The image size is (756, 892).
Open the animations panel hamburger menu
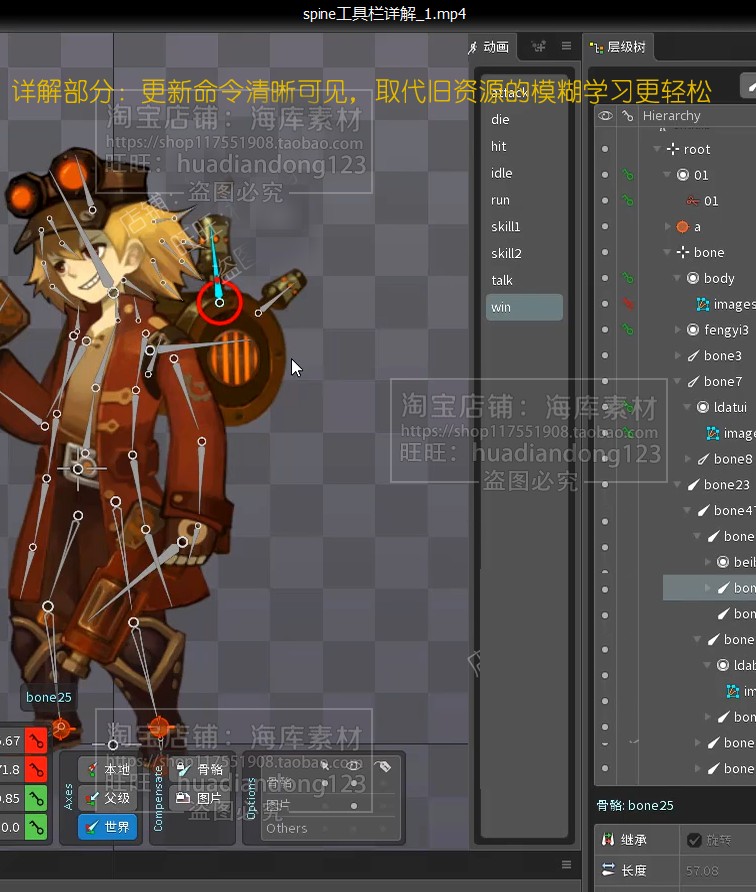pyautogui.click(x=566, y=46)
